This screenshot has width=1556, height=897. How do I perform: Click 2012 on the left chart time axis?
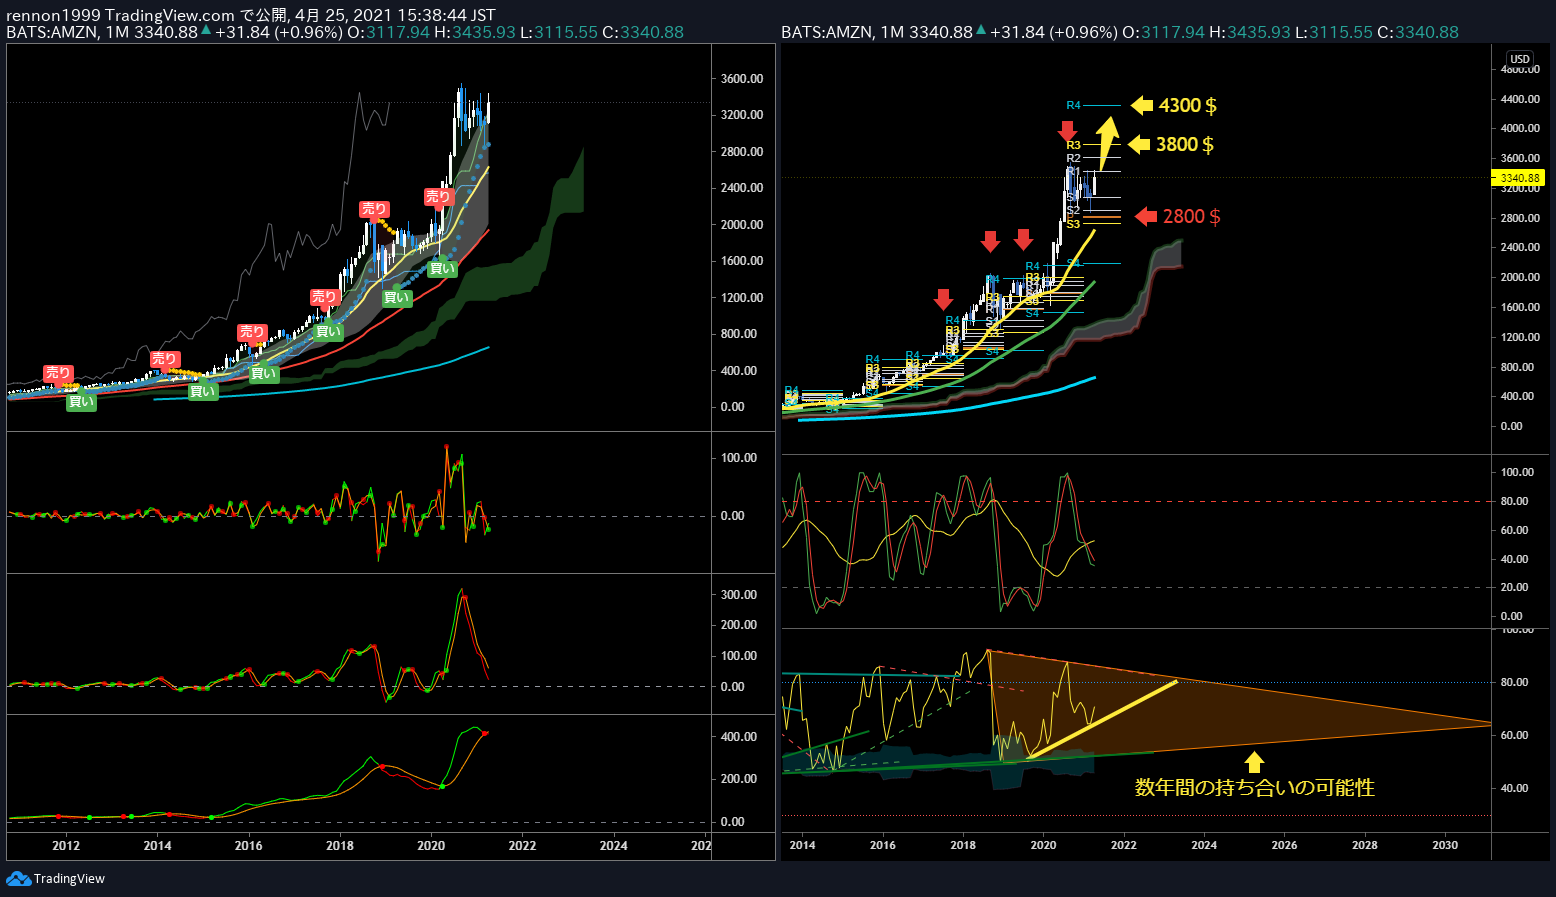click(x=66, y=845)
